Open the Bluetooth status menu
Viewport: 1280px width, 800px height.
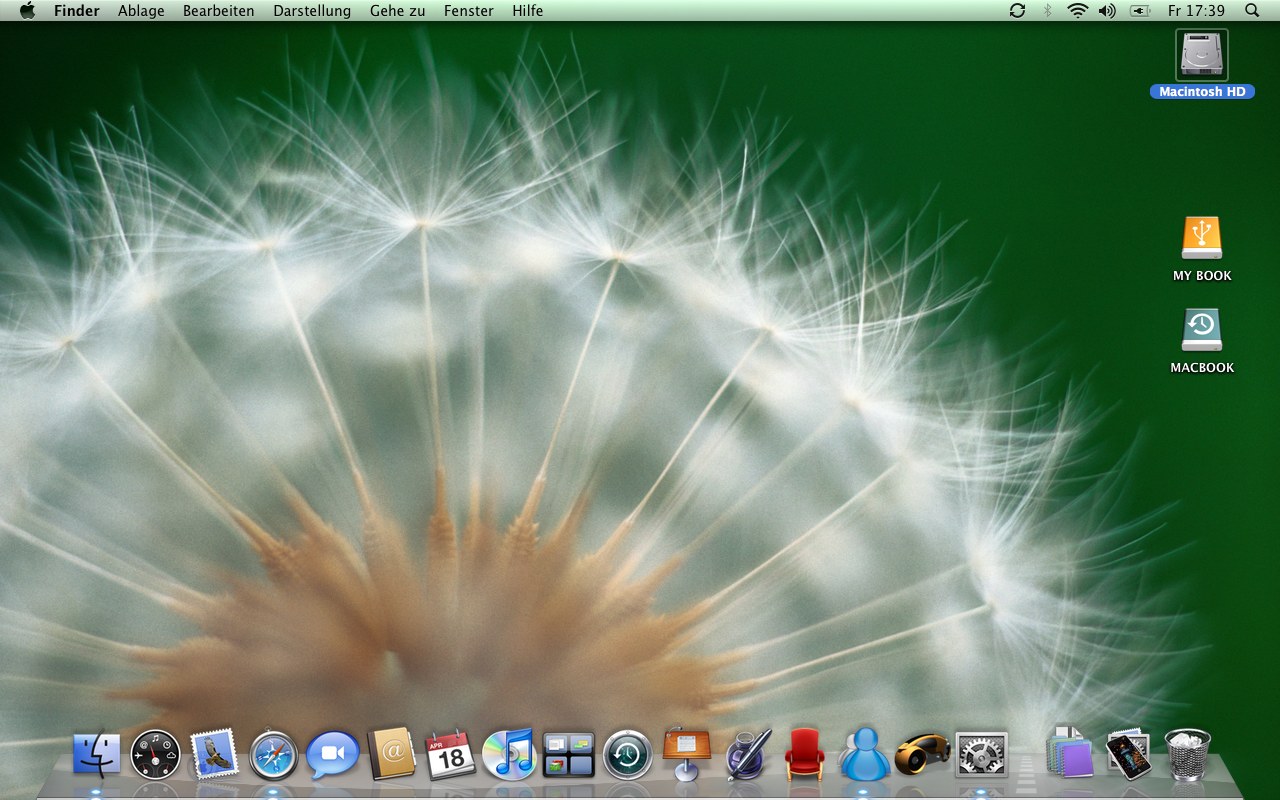[1047, 11]
